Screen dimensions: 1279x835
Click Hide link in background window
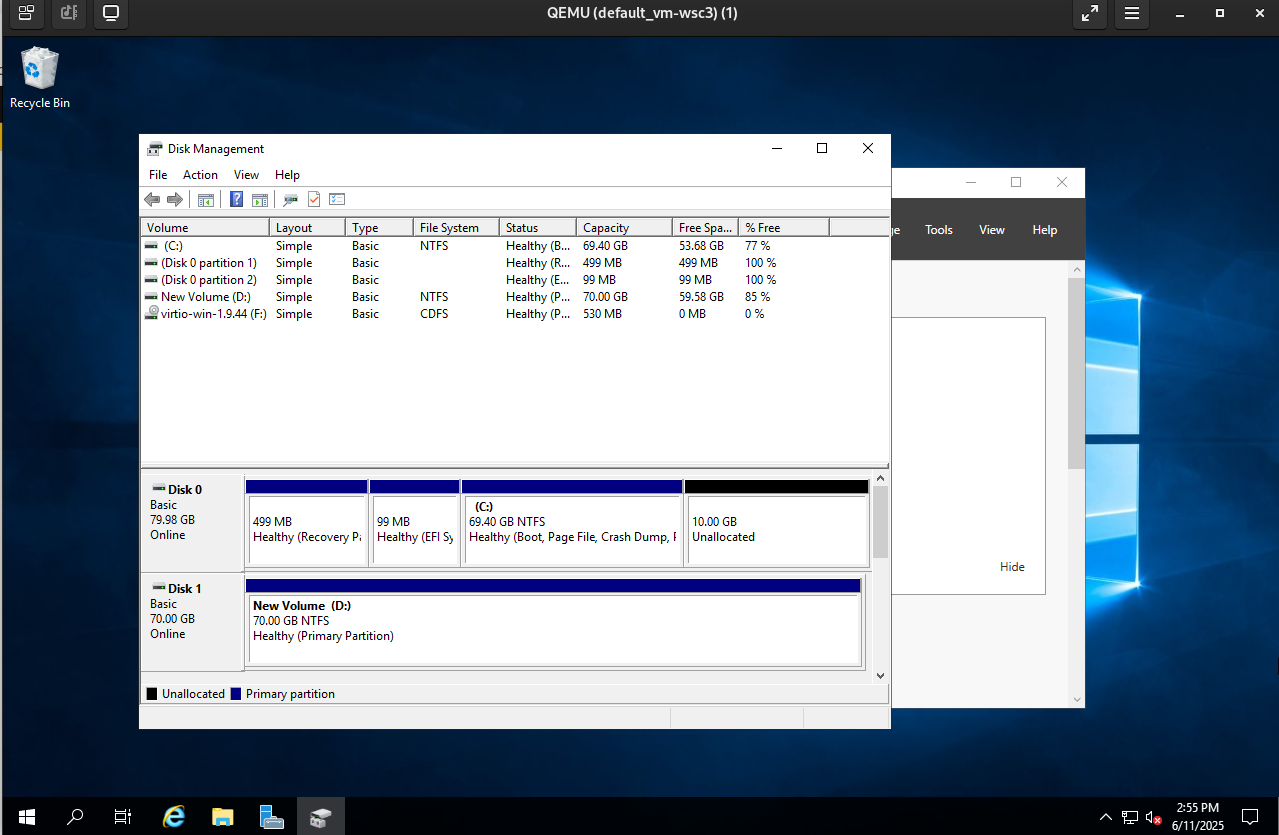[1012, 567]
